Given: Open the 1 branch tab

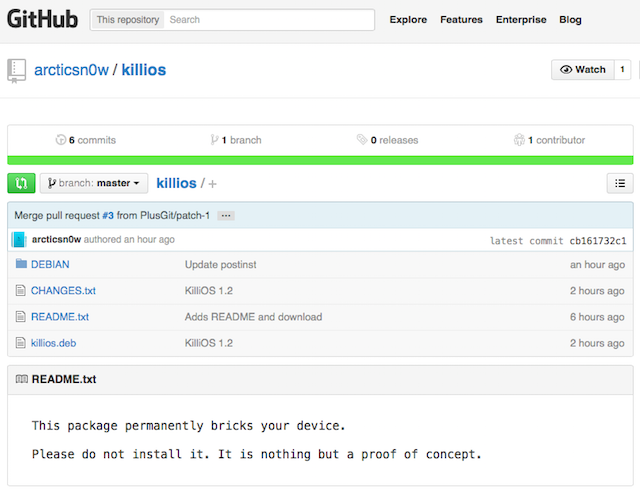Looking at the screenshot, I should click(236, 140).
